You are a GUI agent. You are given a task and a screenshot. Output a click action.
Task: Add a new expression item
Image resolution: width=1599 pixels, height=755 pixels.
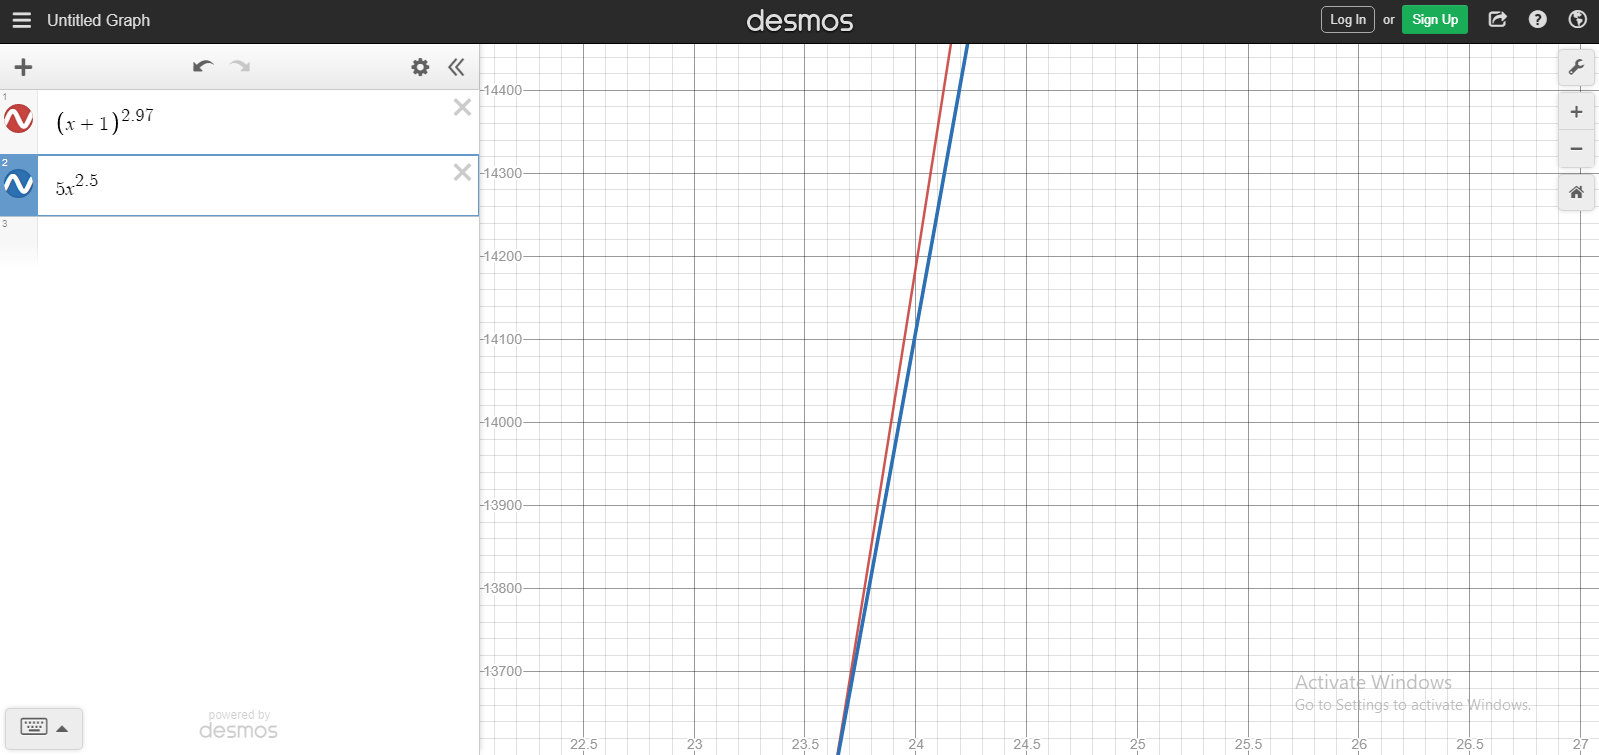[23, 67]
